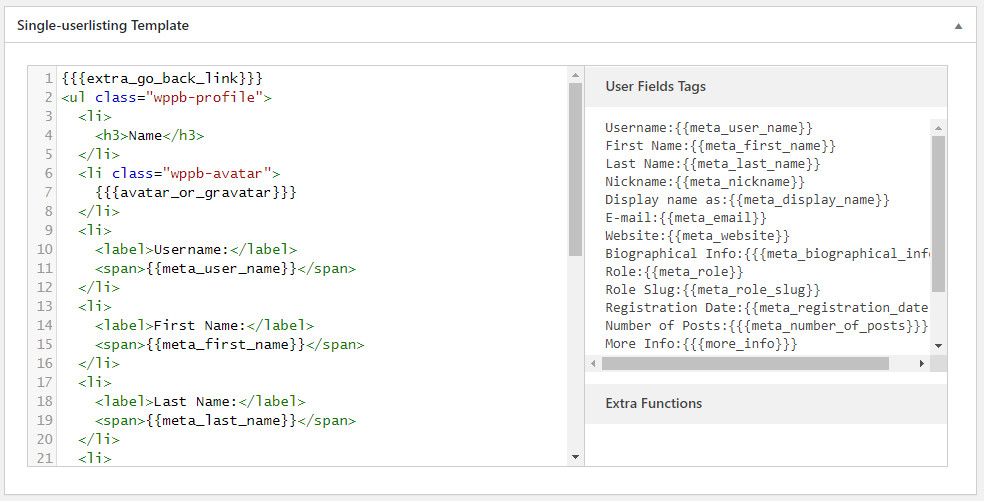Click the code editor scroll up arrow
984x501 pixels.
pos(575,75)
